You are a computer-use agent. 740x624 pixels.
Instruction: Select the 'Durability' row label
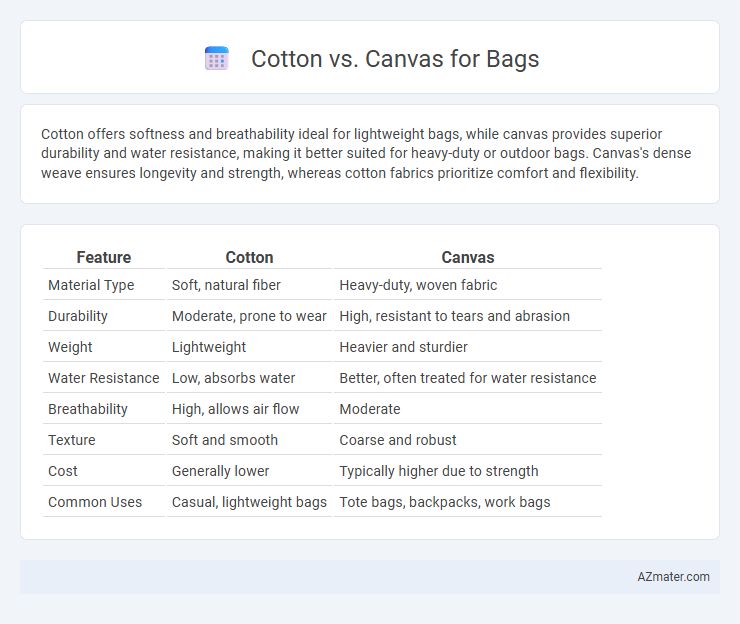click(x=78, y=316)
